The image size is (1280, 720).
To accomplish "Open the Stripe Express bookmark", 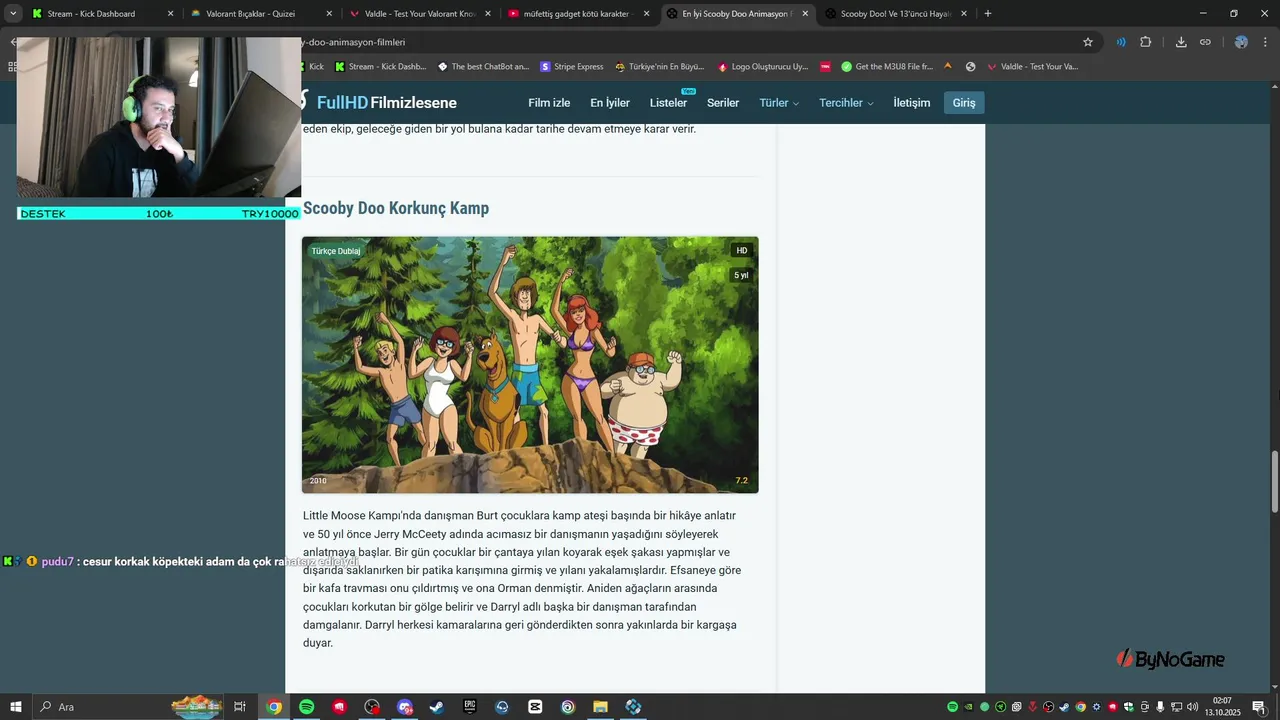I will coord(572,67).
